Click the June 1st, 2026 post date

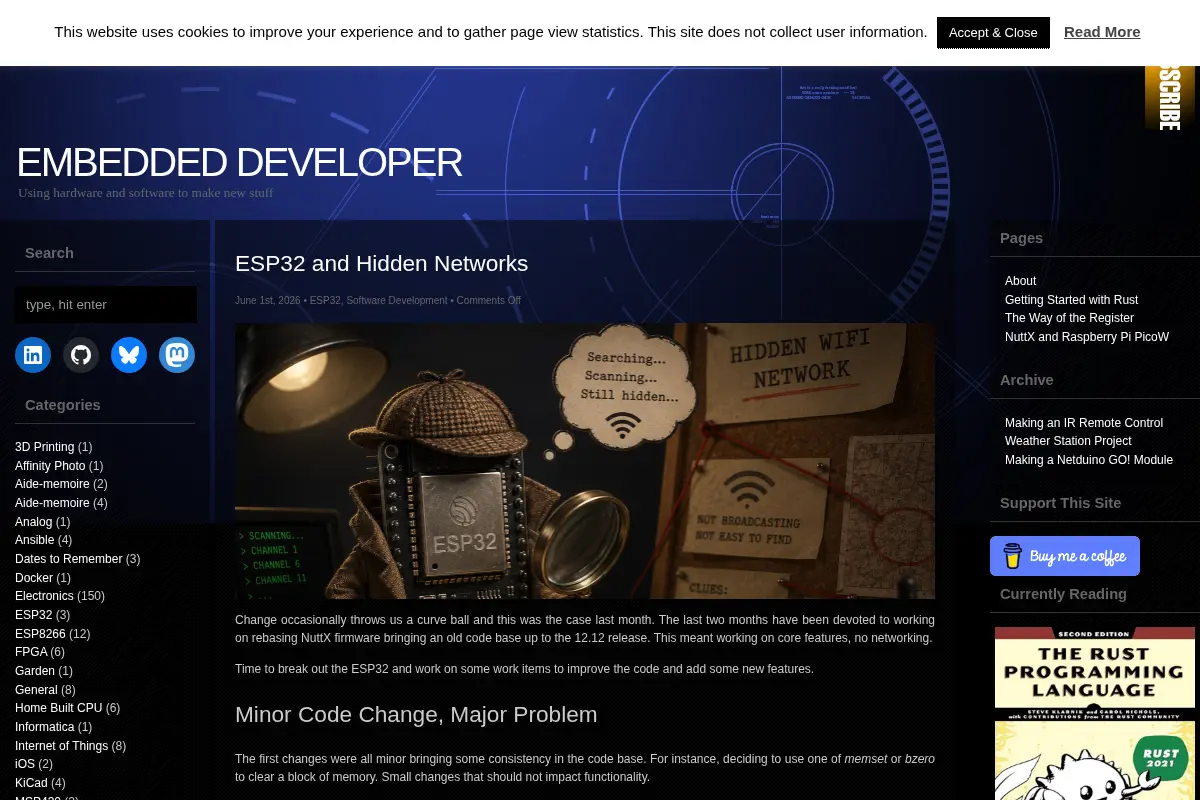point(267,301)
